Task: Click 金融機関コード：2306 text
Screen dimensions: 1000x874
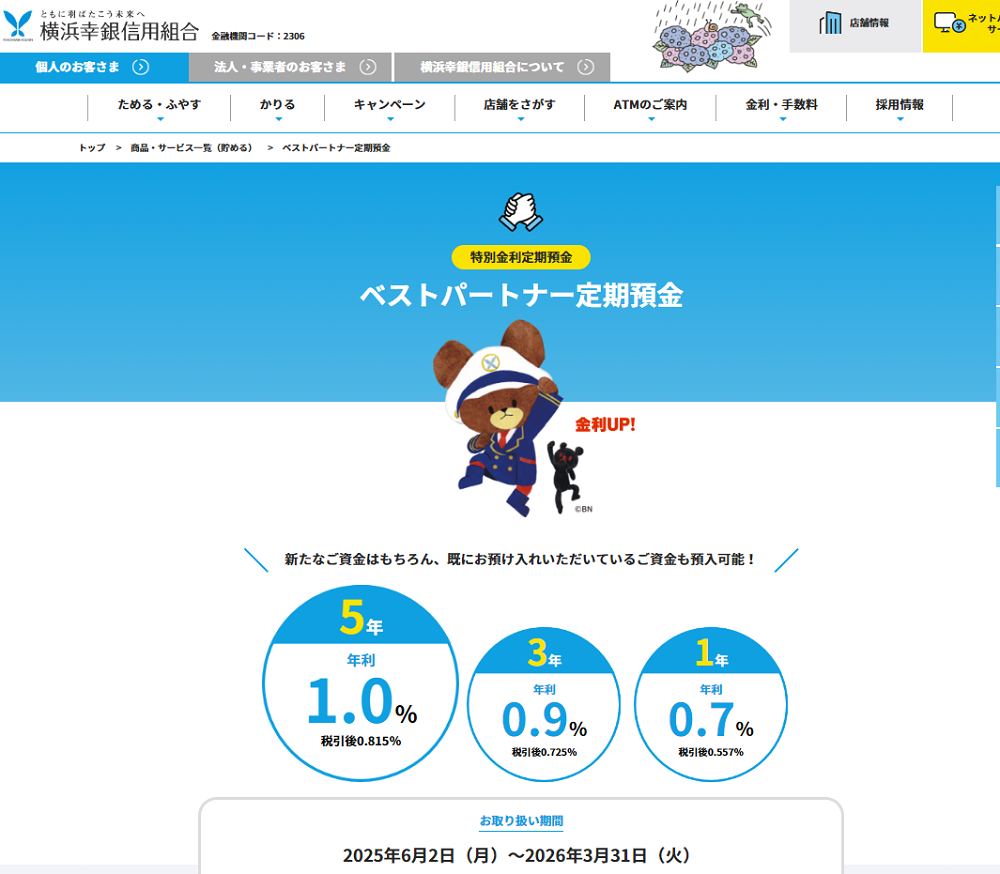Action: [258, 36]
